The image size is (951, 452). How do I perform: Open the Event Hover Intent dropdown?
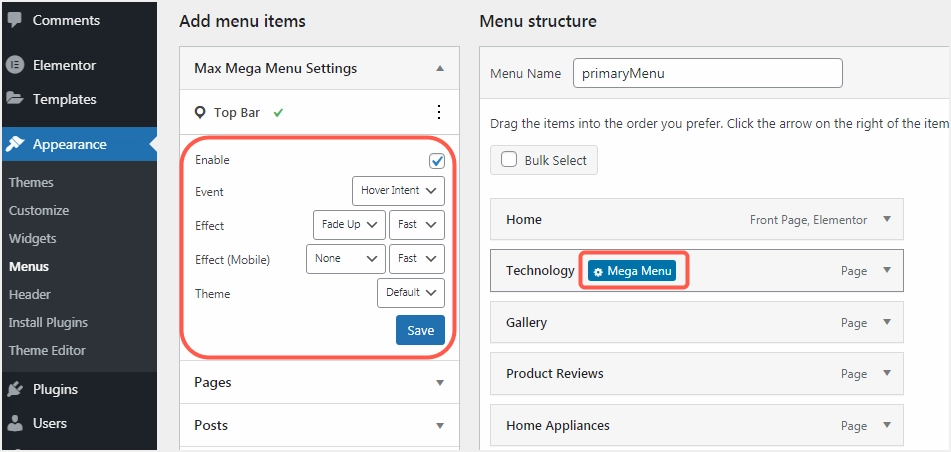click(398, 191)
